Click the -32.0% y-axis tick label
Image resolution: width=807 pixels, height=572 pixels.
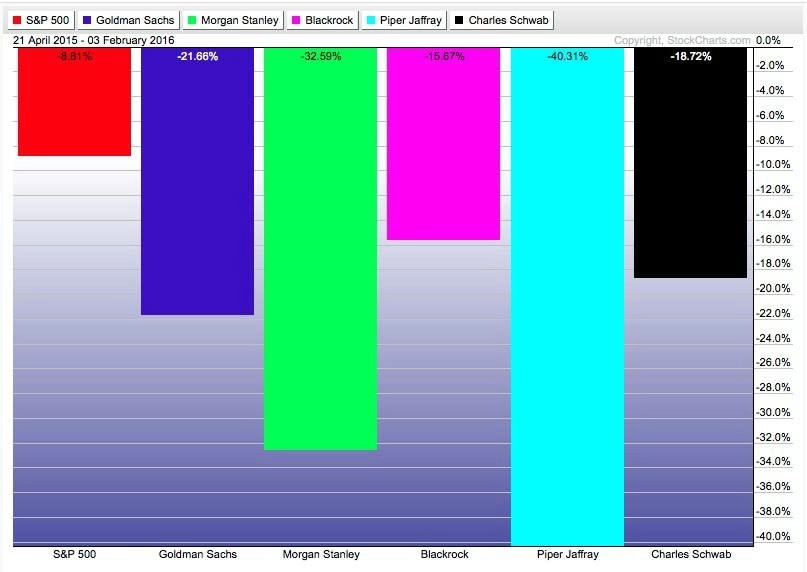(x=773, y=437)
